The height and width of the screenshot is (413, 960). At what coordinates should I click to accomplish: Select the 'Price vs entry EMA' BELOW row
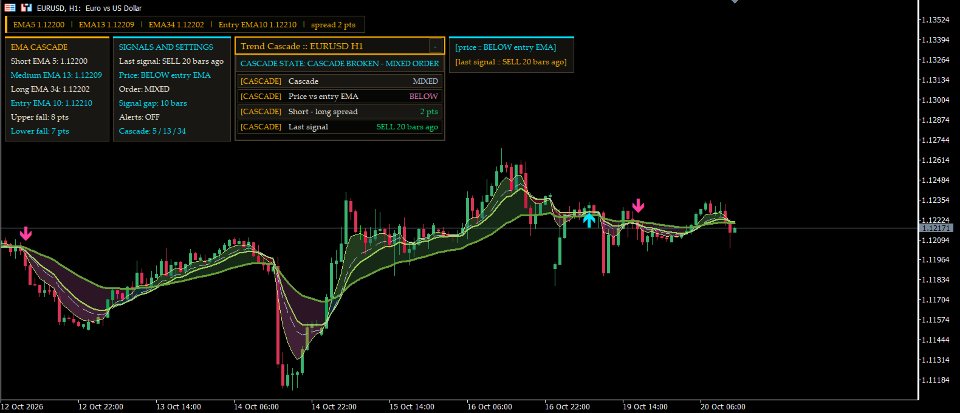coord(339,96)
